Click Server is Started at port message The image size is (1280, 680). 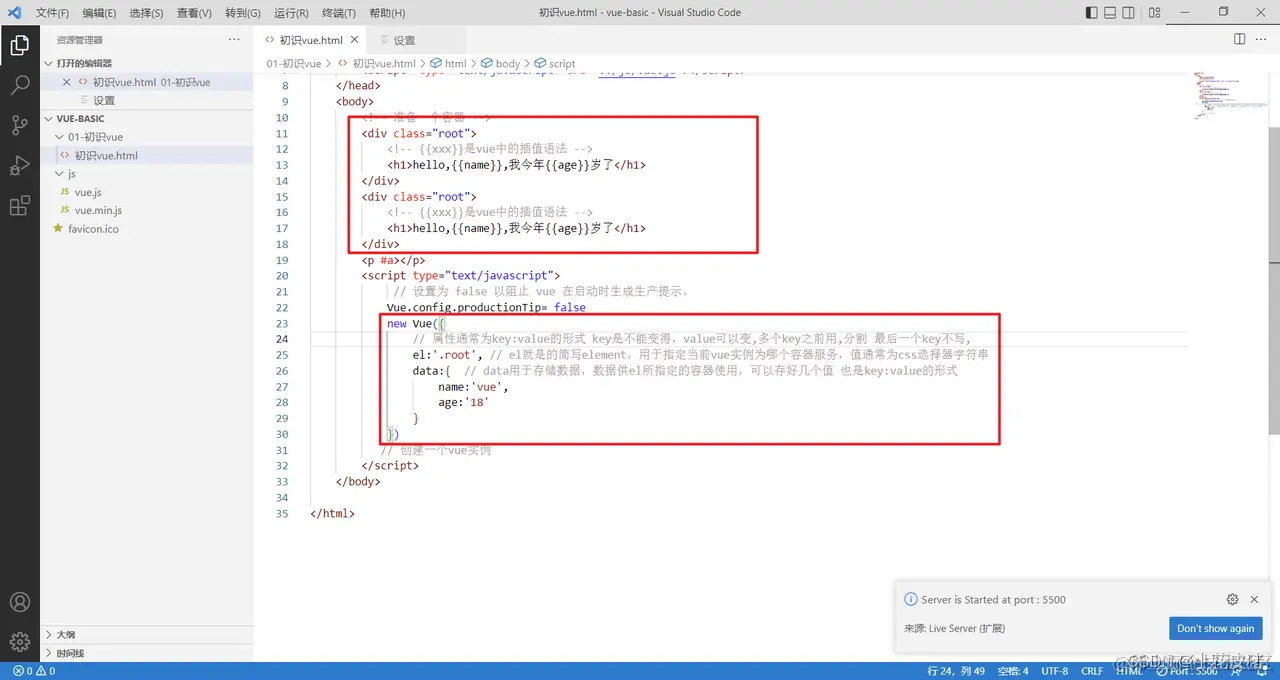pyautogui.click(x=993, y=599)
